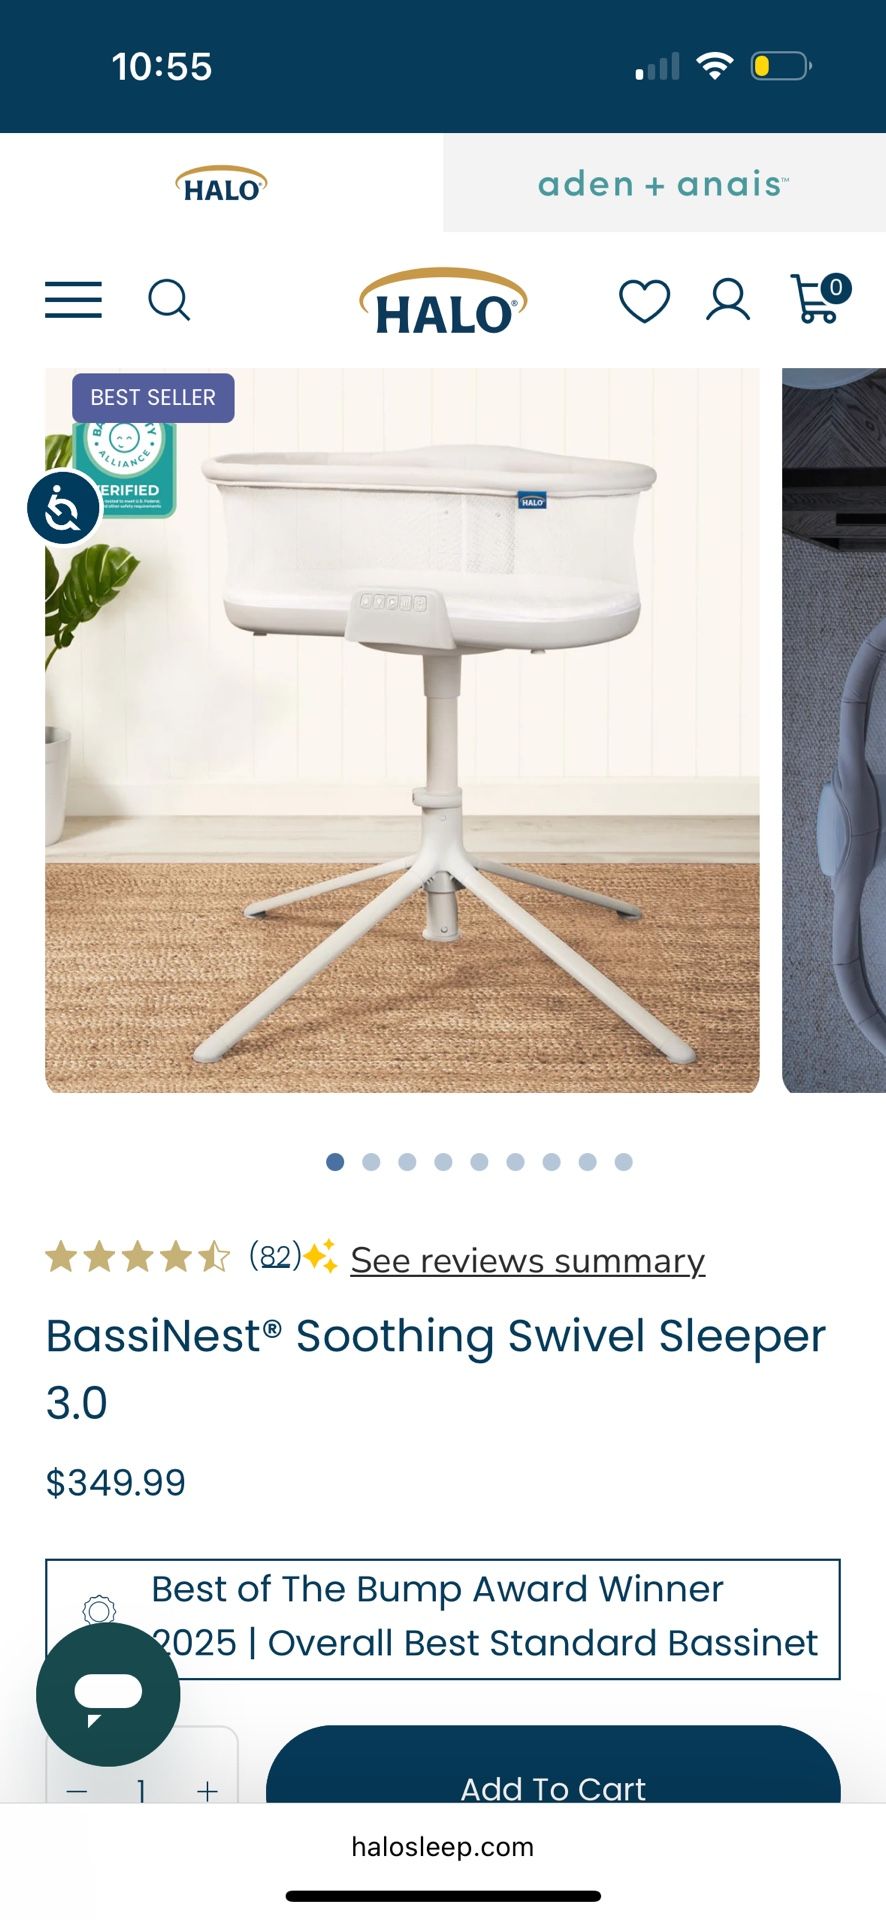
Task: Tap the next product image thumbnail
Action: pos(834,730)
